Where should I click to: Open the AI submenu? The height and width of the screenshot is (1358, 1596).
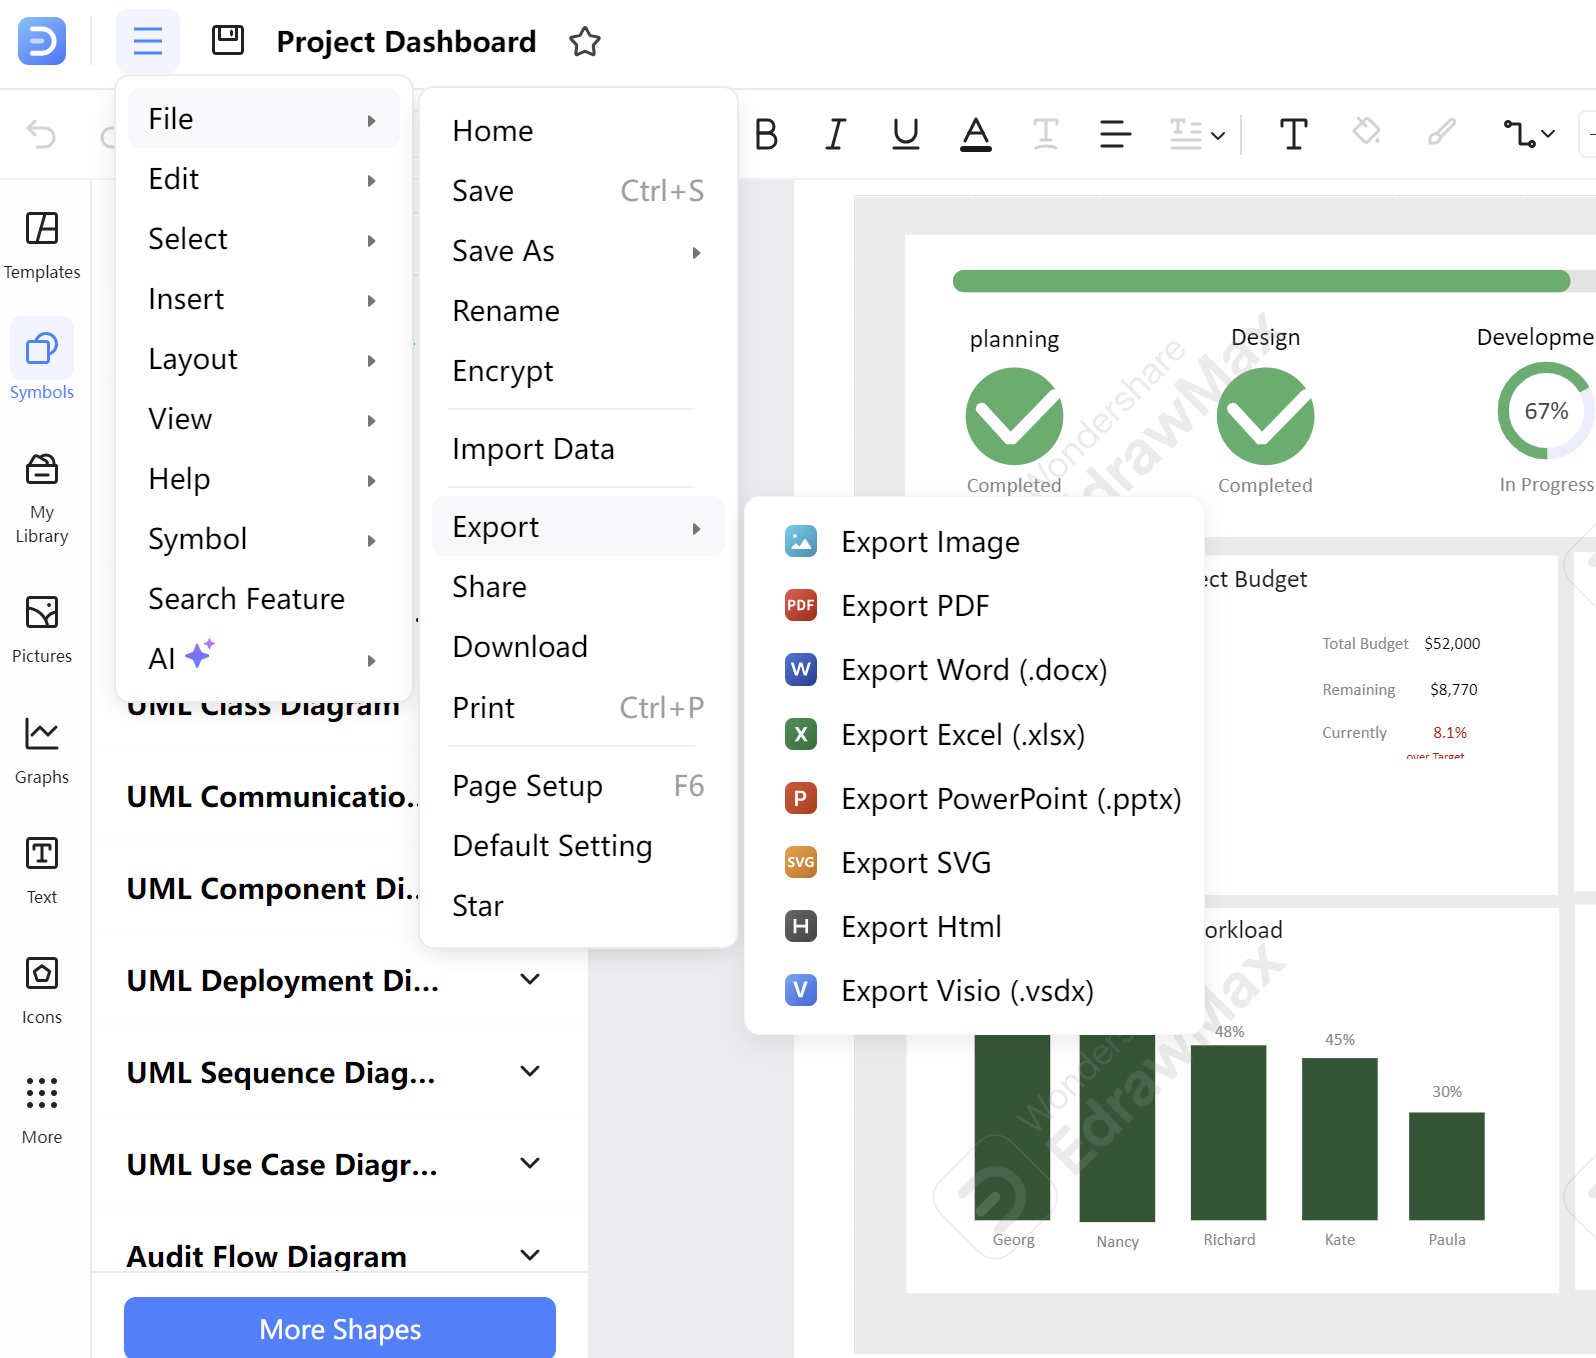264,659
